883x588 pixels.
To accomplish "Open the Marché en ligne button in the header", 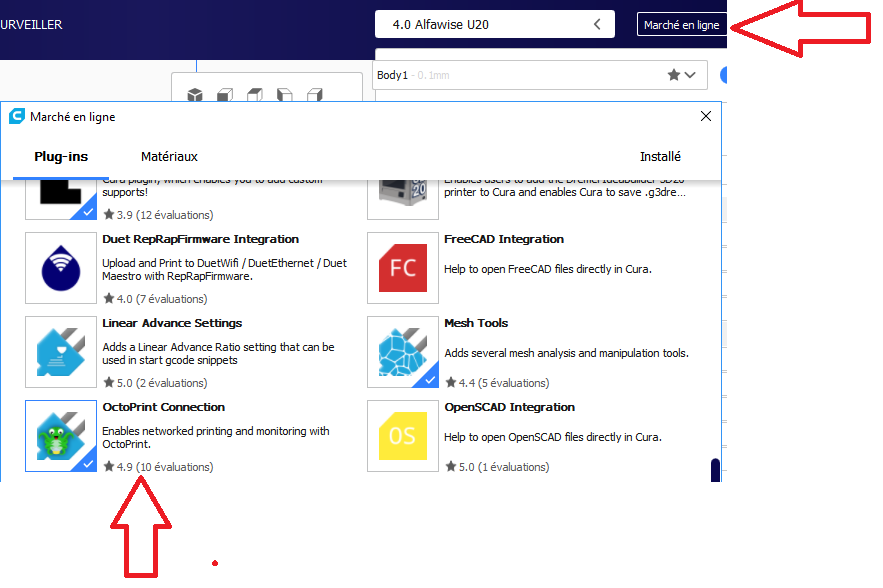I will coord(681,25).
